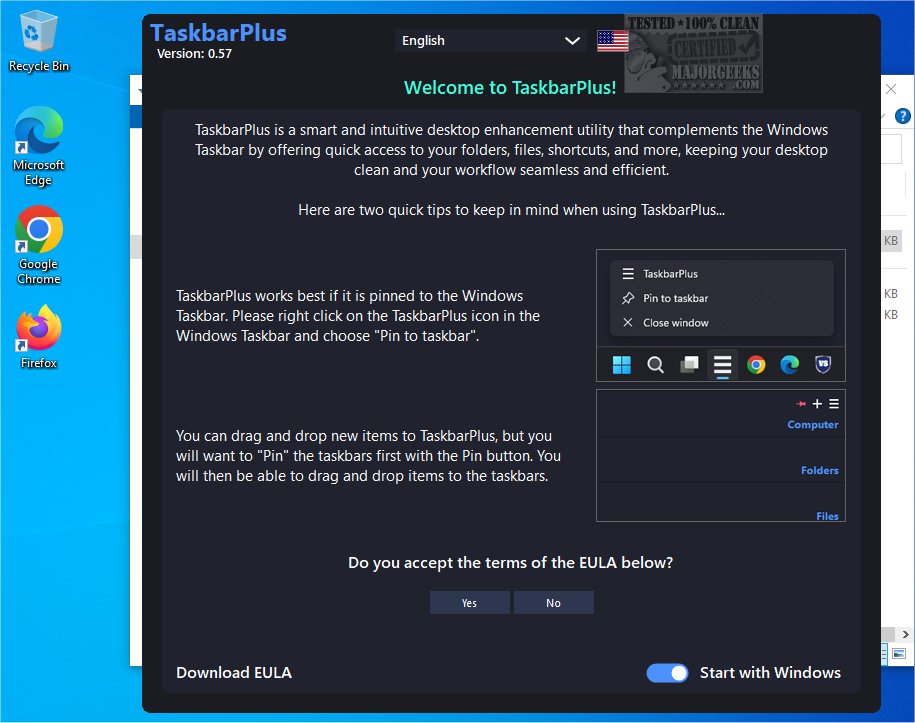Click the Search icon in the taskbar preview
The image size is (915, 723).
tap(655, 364)
